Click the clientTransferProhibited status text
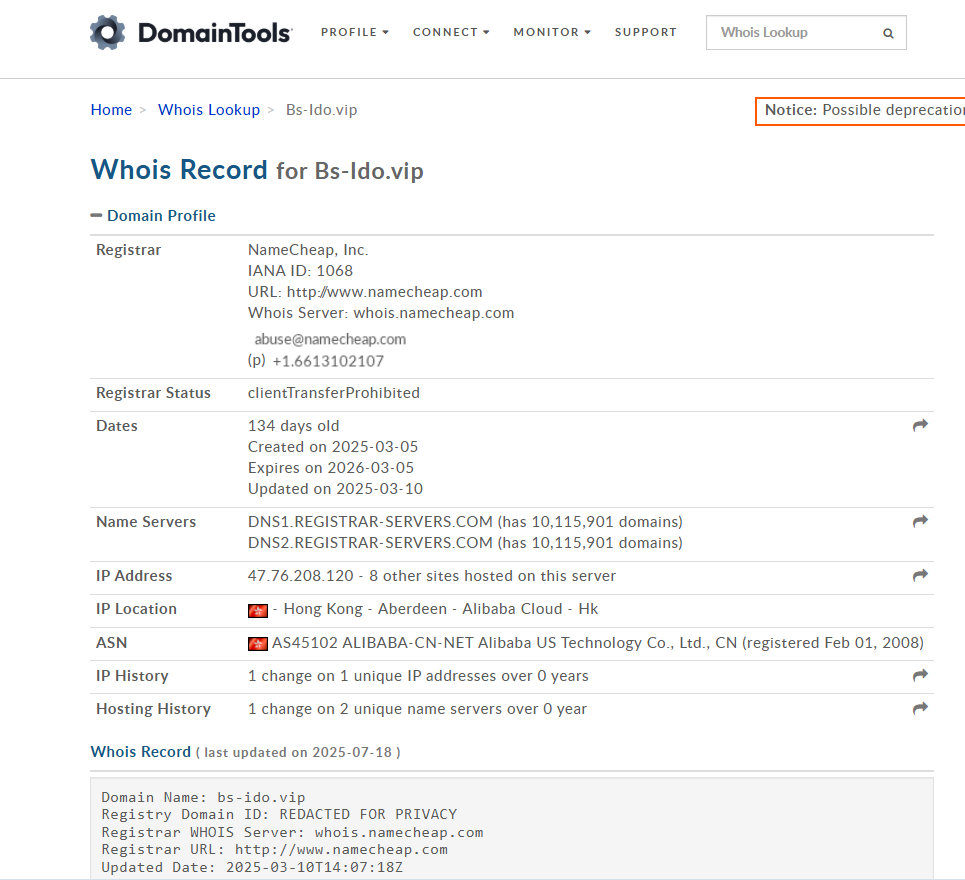 pyautogui.click(x=334, y=393)
